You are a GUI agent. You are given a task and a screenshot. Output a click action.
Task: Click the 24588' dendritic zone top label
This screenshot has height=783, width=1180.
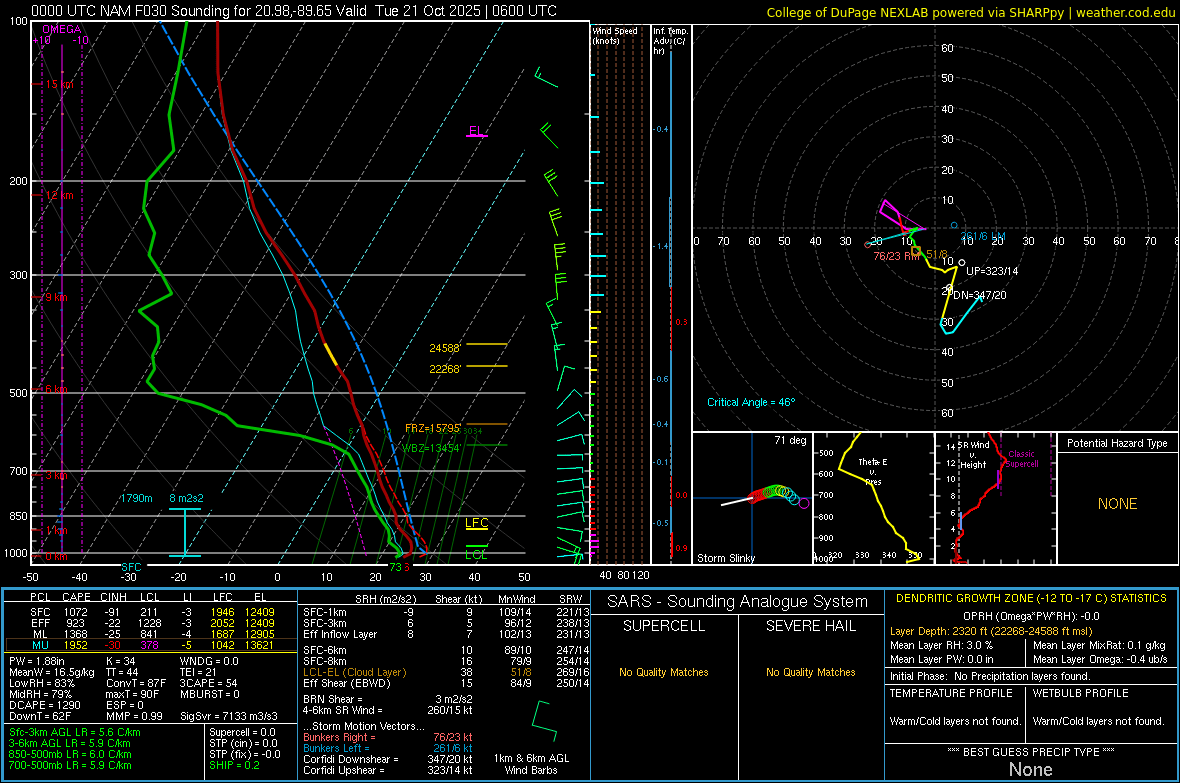pos(445,348)
